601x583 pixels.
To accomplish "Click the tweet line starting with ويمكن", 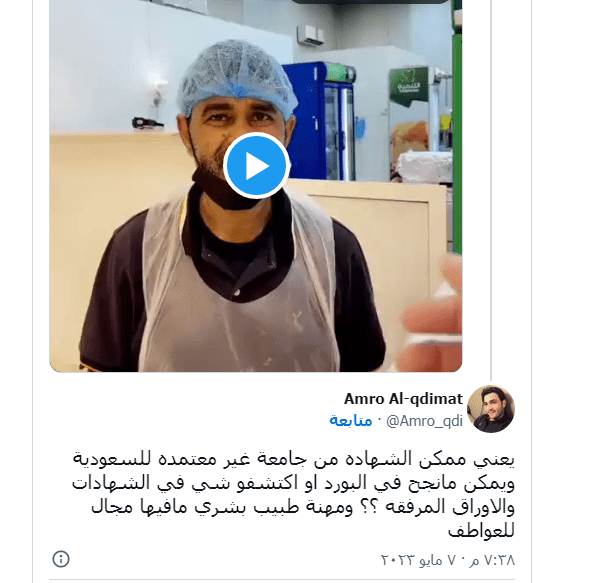I will [294, 483].
